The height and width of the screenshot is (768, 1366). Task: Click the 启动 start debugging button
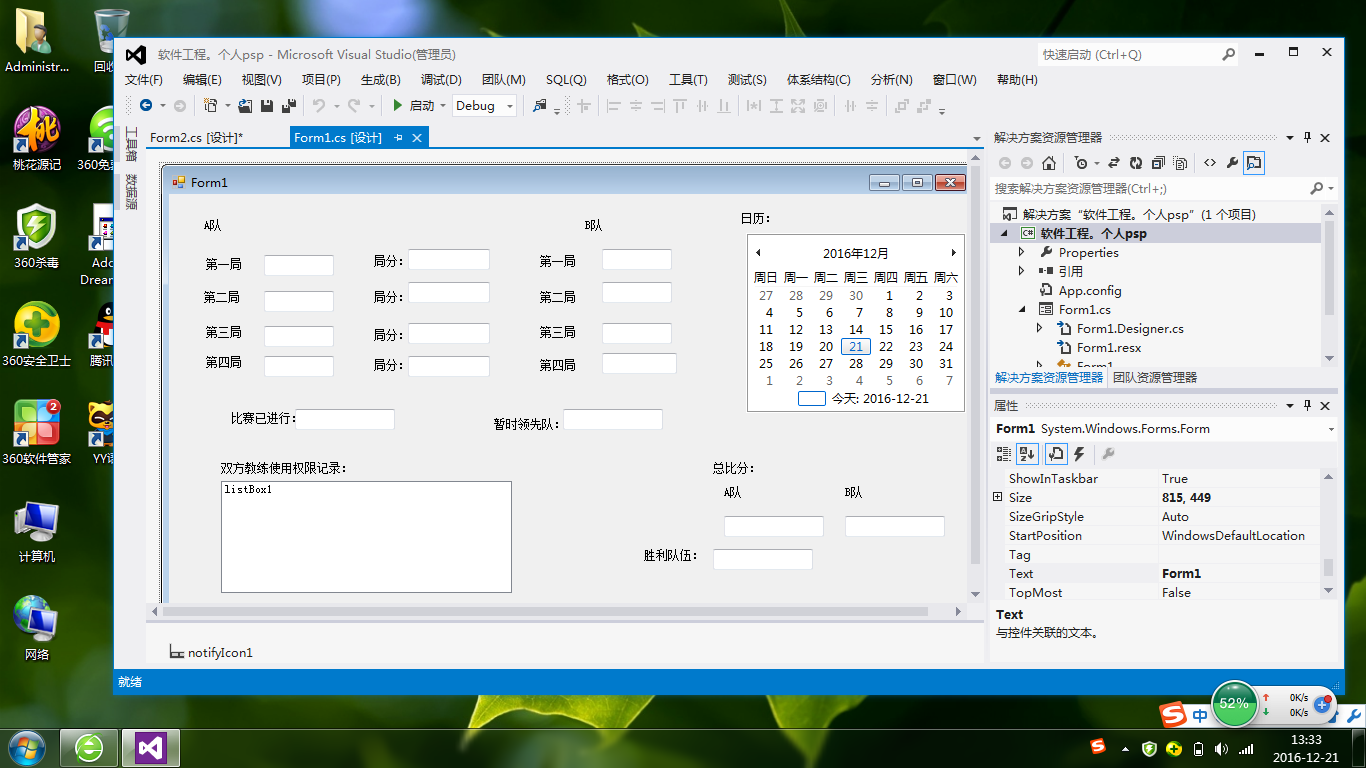(x=414, y=106)
